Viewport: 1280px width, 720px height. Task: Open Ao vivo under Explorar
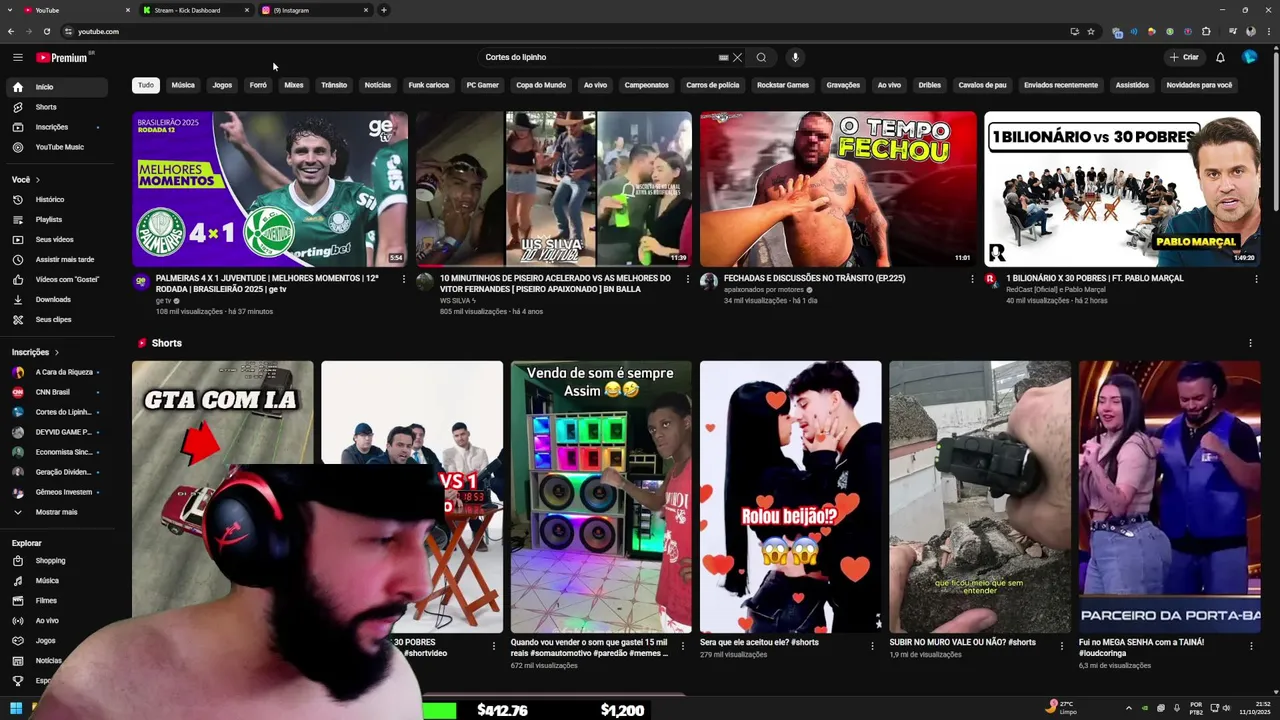point(55,620)
